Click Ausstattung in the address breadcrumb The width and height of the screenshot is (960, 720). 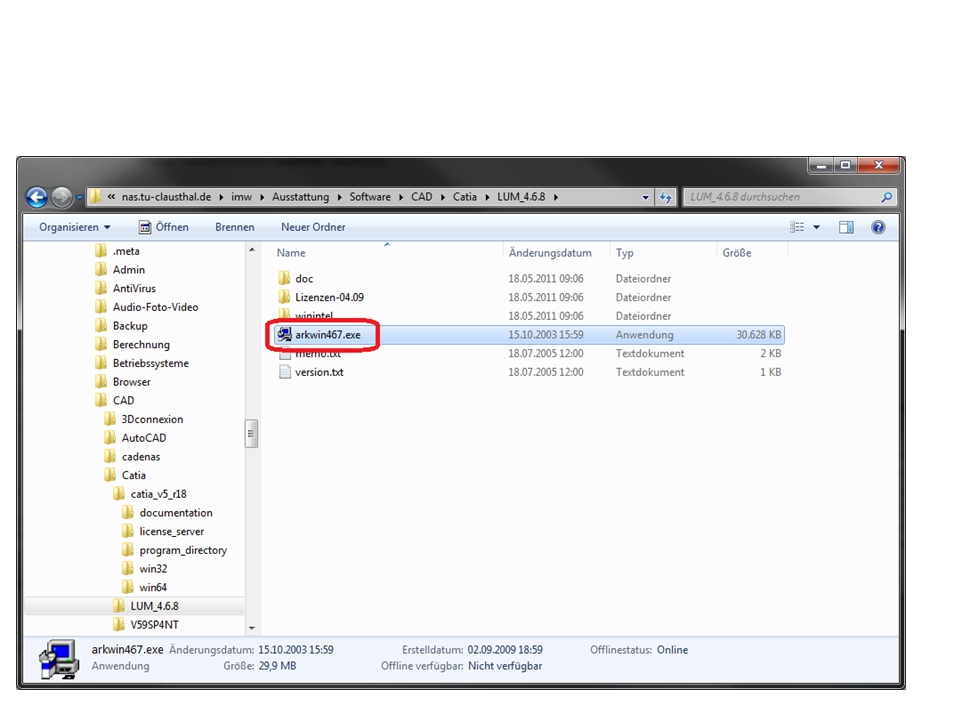point(301,197)
